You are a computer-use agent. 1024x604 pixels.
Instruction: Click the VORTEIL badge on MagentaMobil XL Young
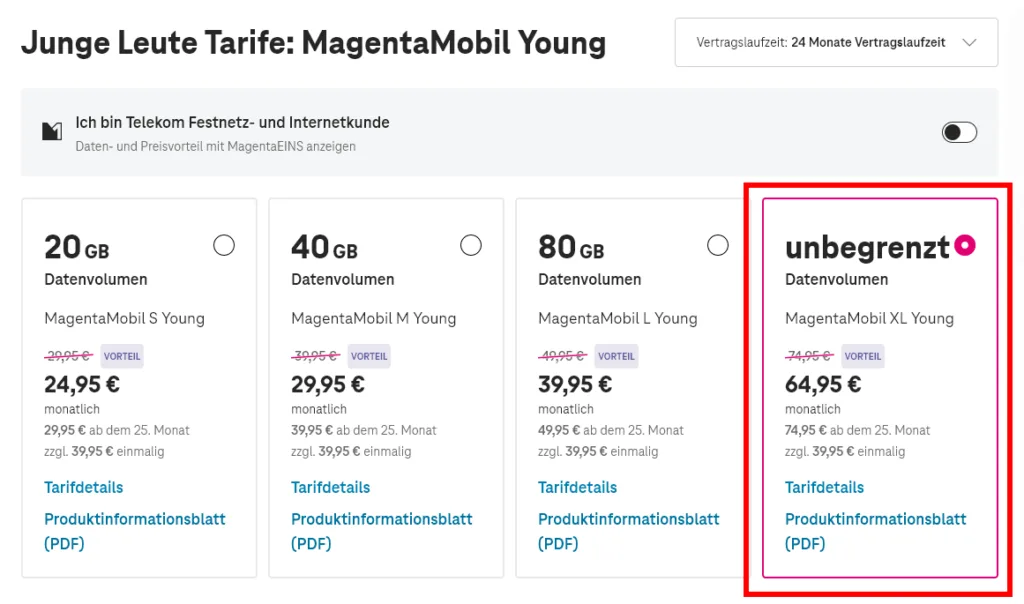tap(863, 356)
